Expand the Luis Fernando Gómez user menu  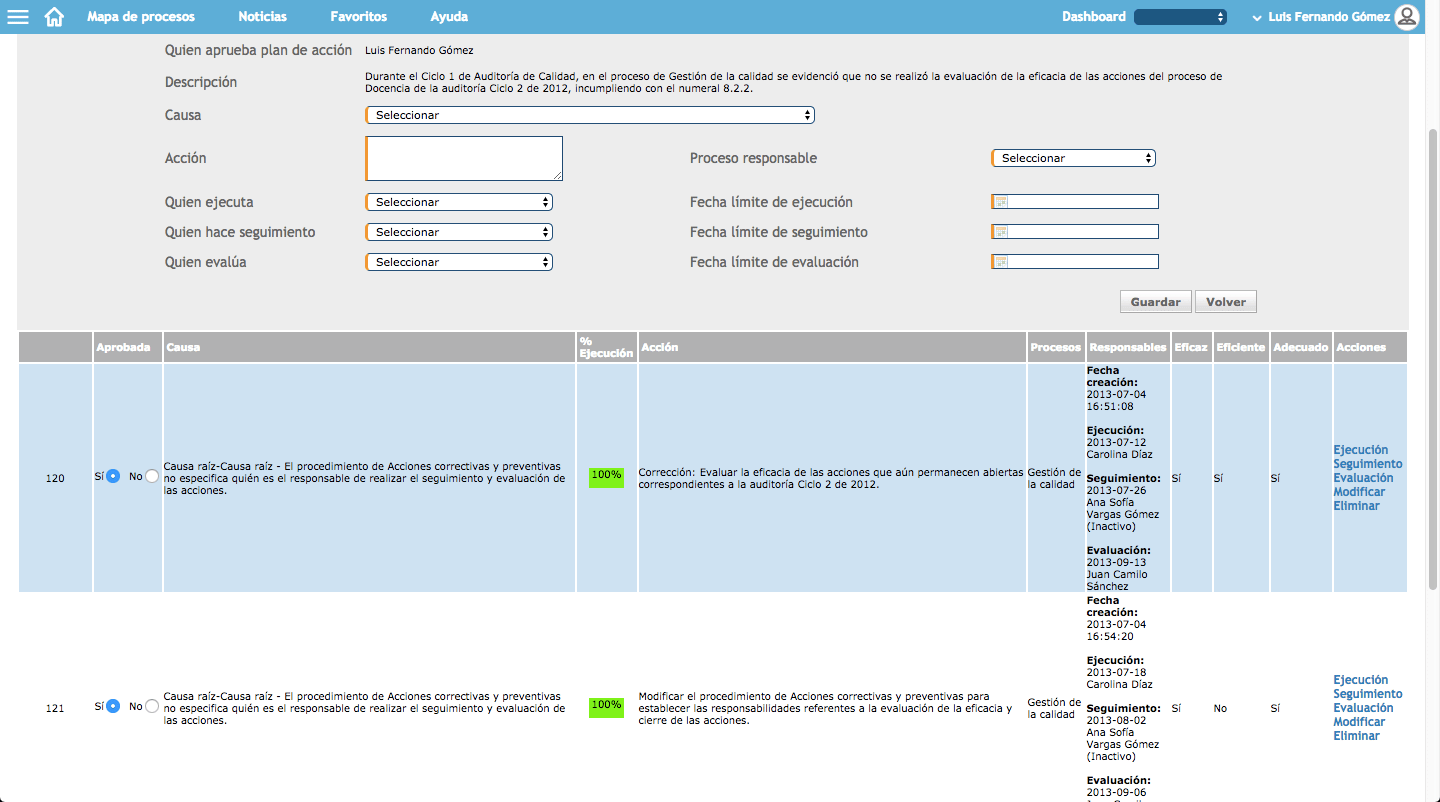click(1320, 17)
